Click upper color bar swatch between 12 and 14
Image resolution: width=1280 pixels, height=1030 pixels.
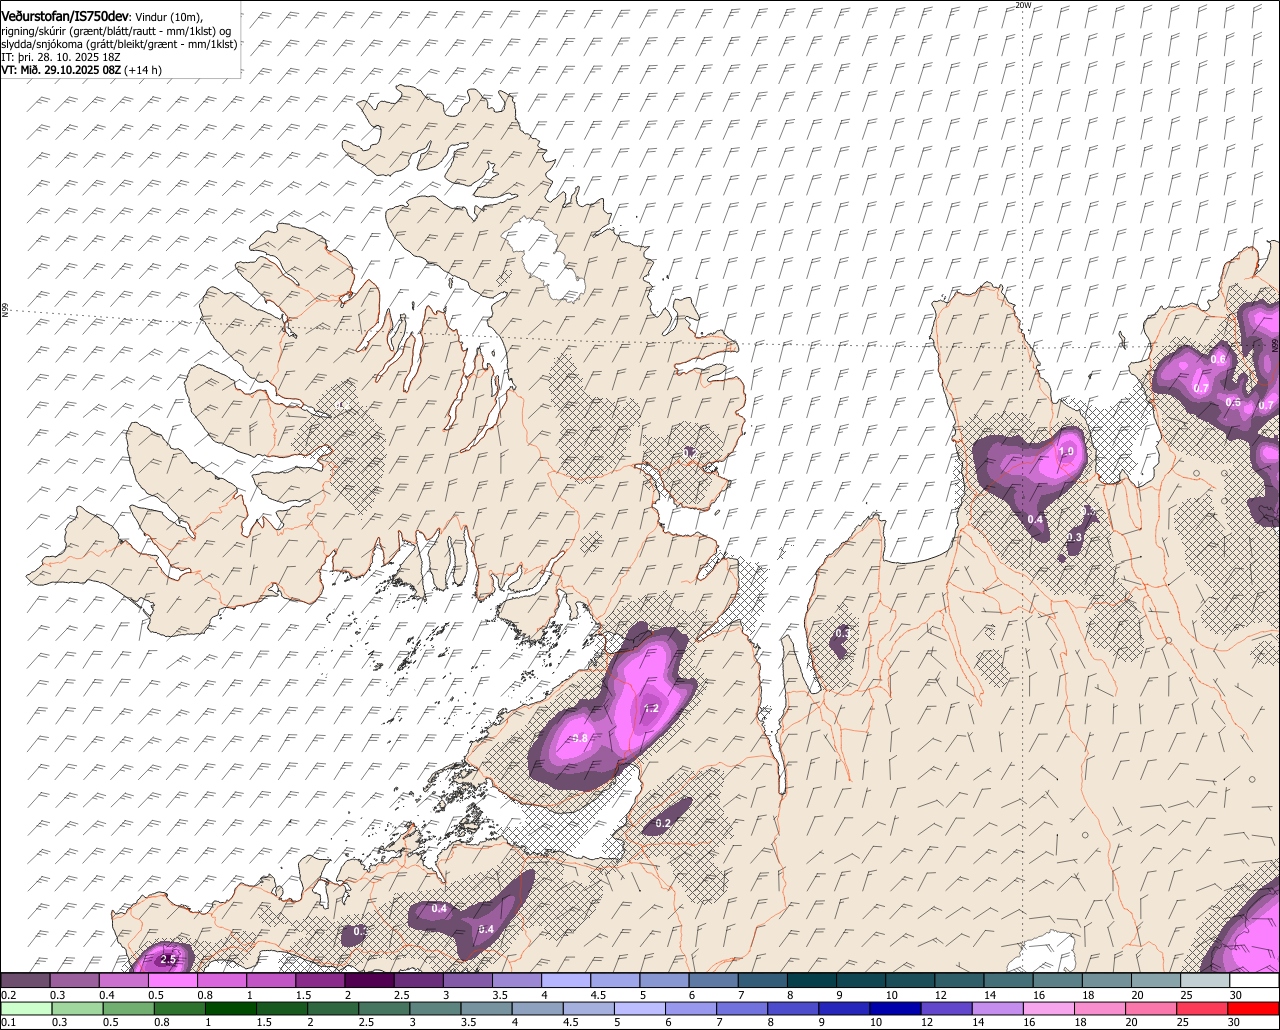click(960, 981)
